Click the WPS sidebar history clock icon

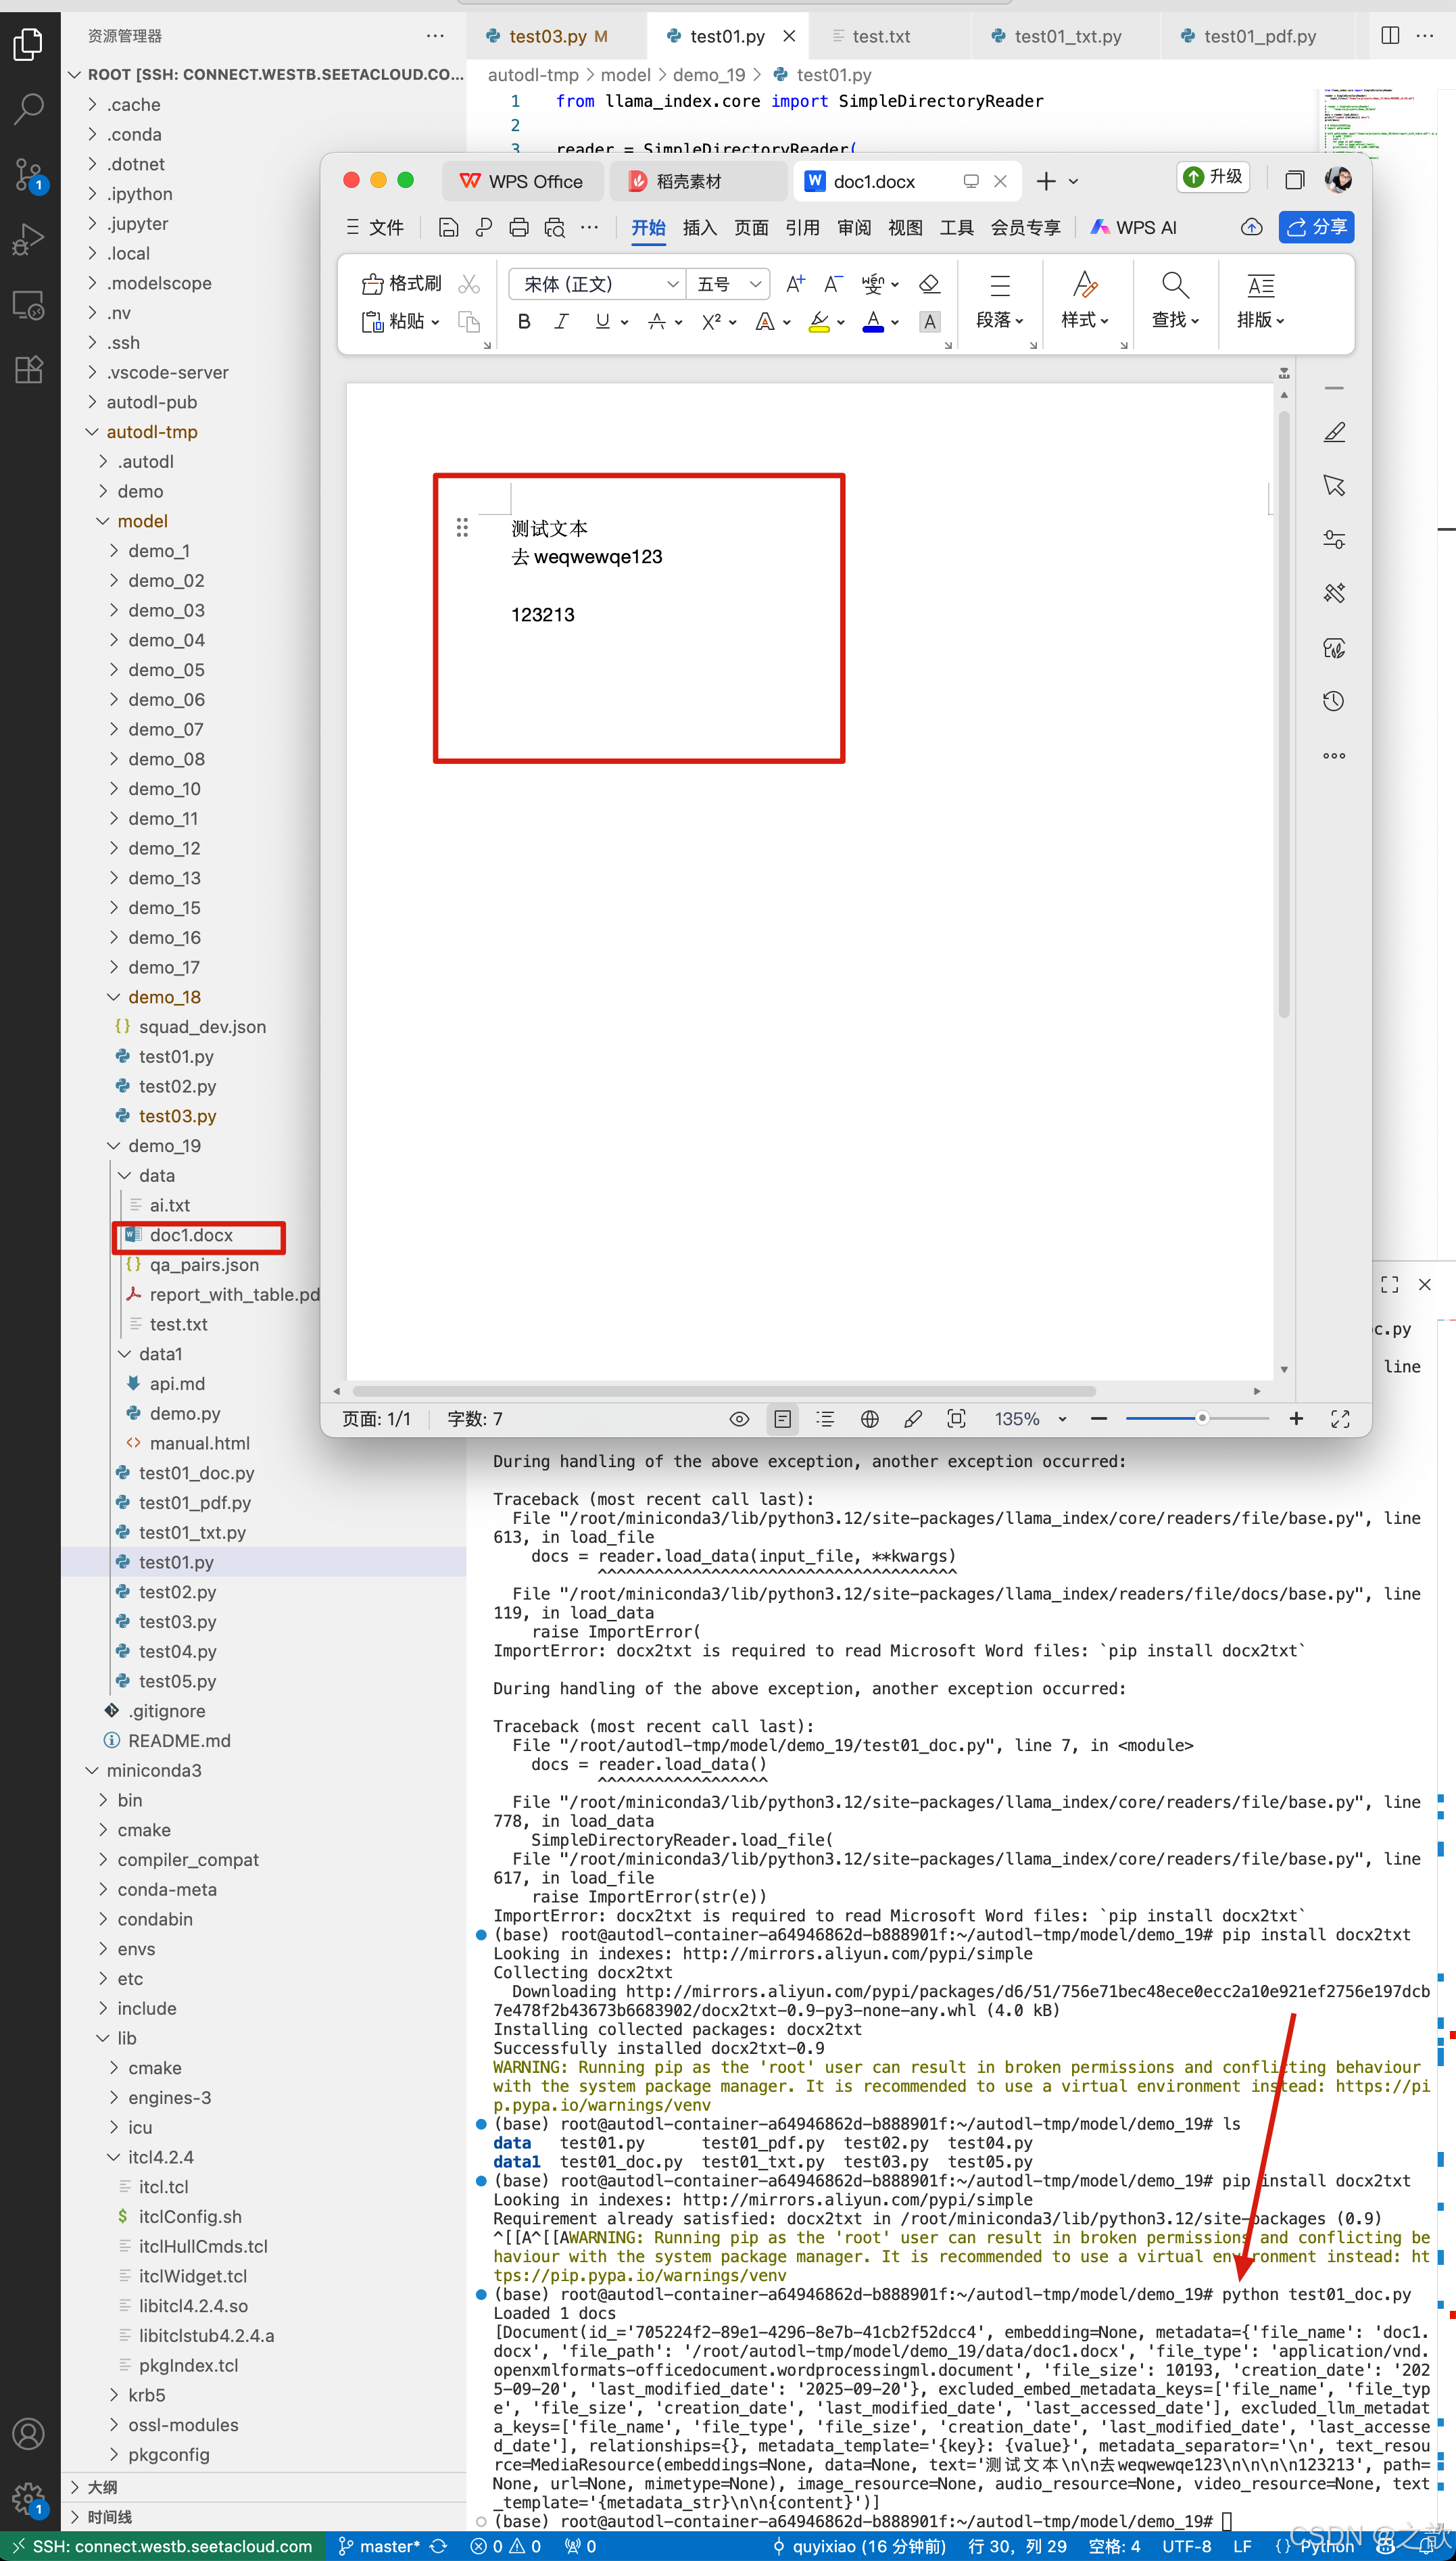1334,701
